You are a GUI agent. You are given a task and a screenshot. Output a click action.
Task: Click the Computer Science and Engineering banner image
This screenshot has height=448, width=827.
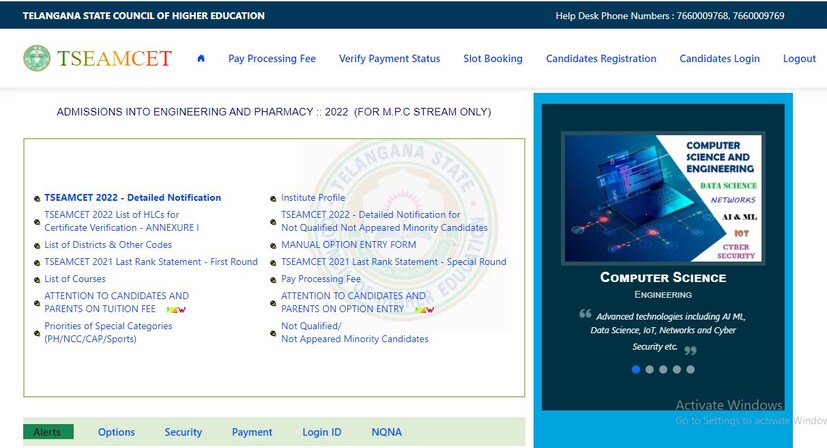(663, 198)
